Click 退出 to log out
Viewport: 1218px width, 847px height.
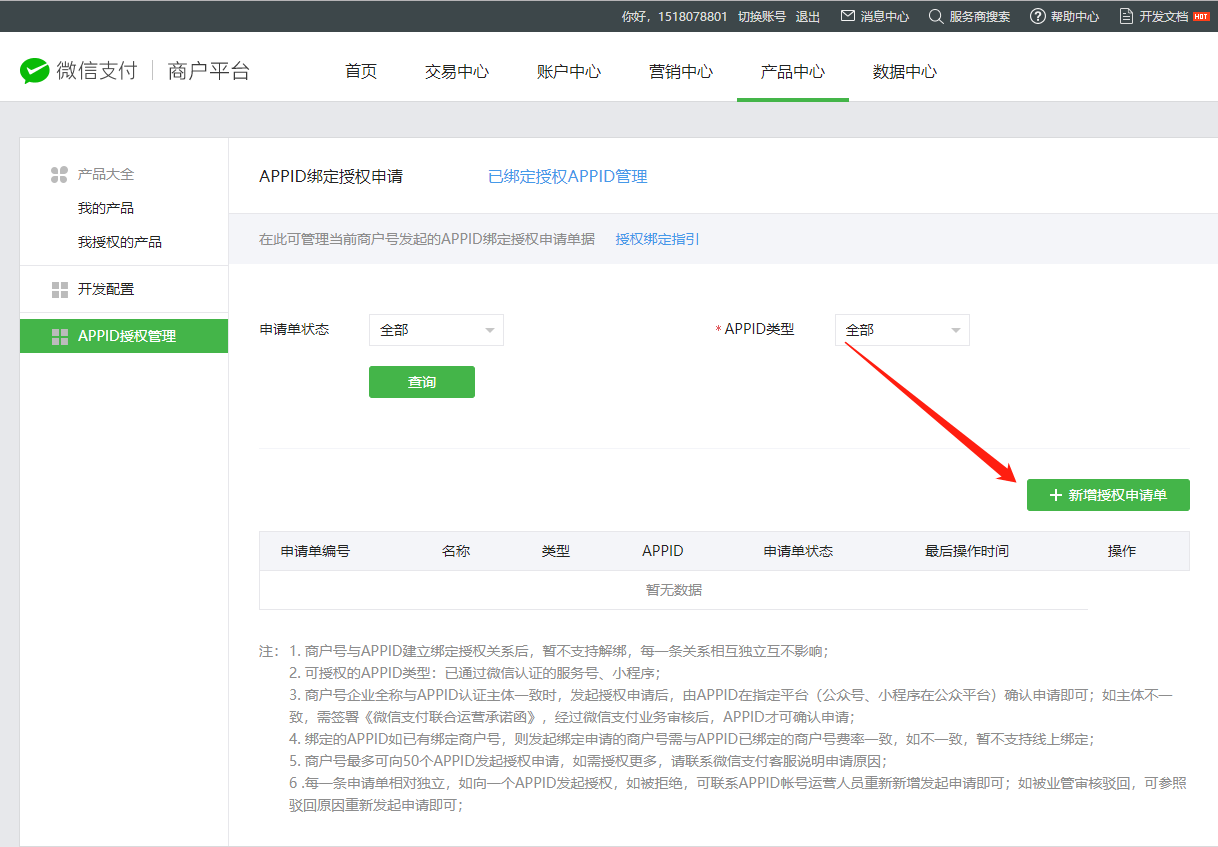(807, 17)
